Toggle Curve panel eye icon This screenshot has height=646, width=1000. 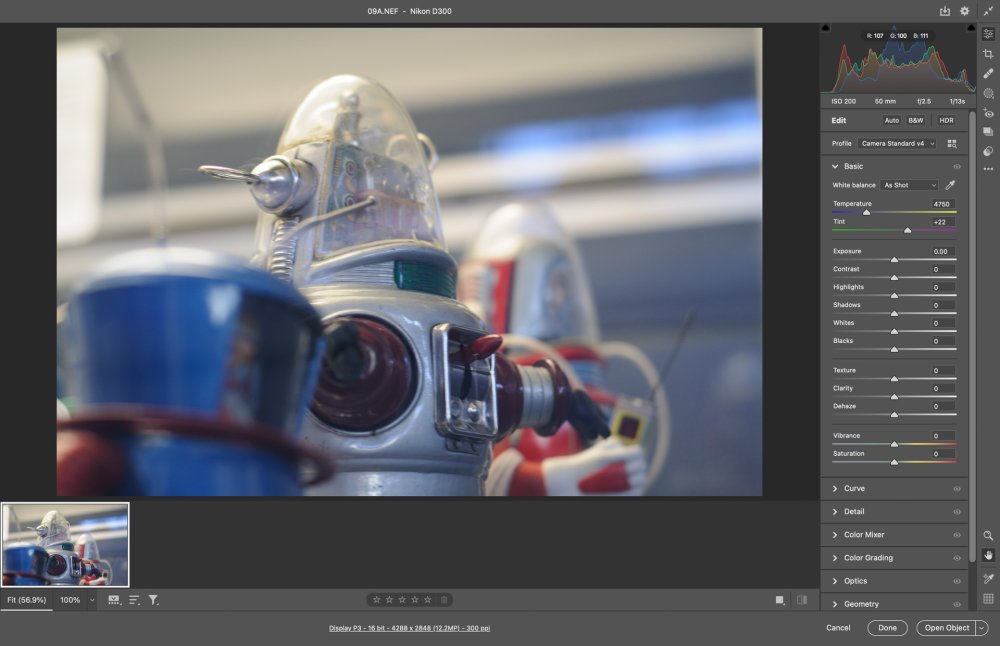point(957,489)
